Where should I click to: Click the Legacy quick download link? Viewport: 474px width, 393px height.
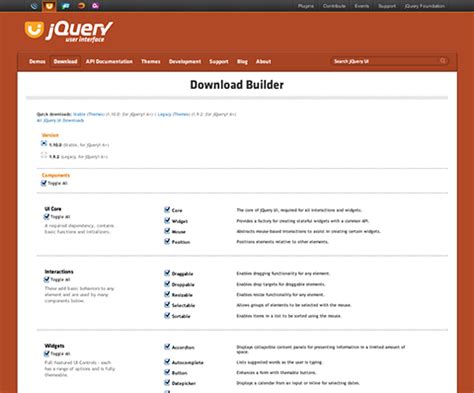tap(164, 114)
